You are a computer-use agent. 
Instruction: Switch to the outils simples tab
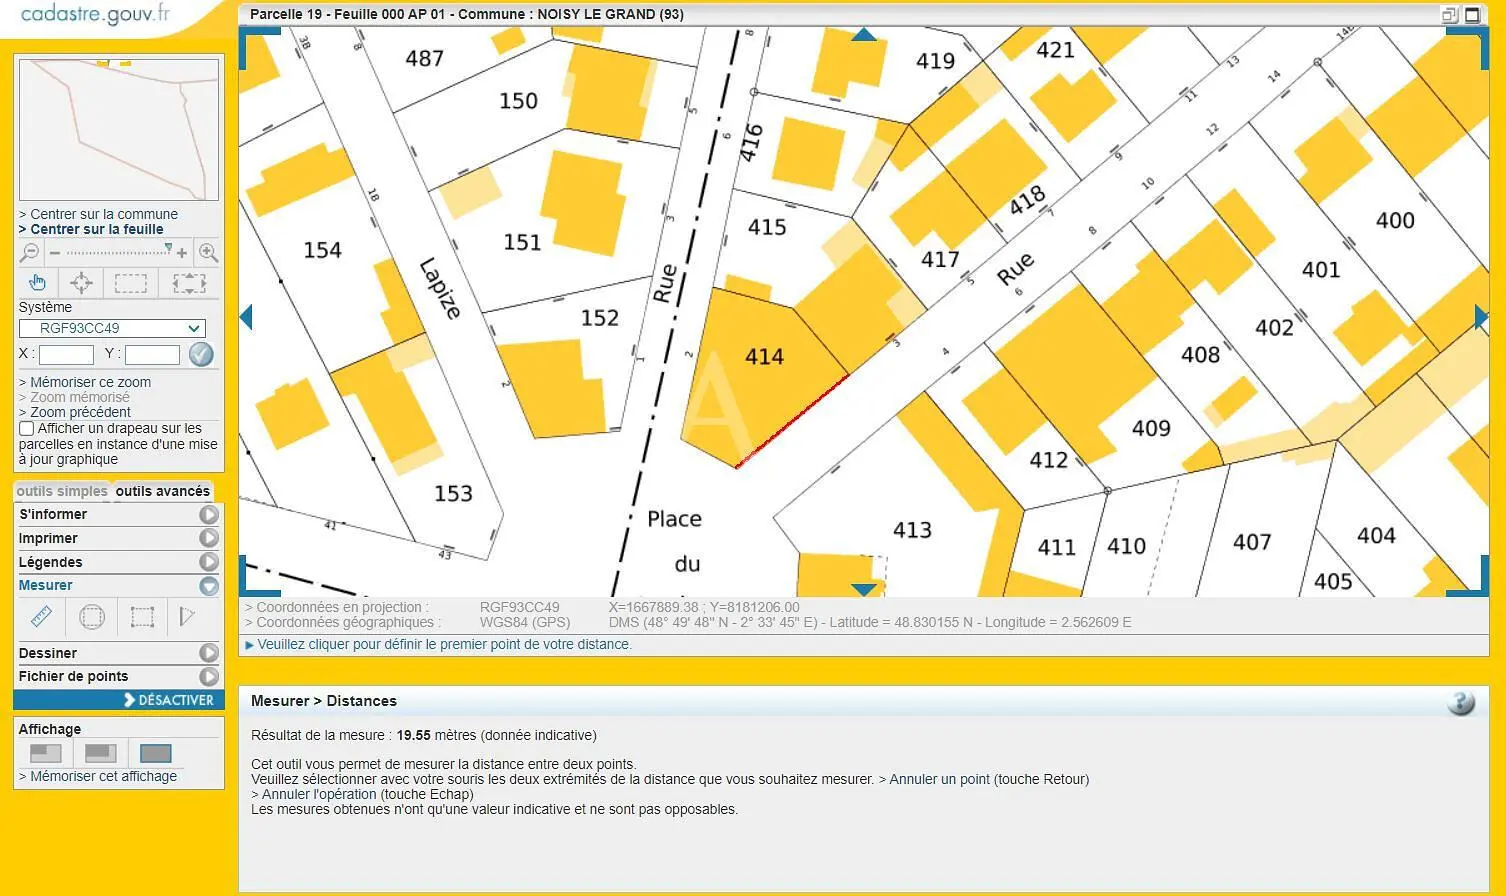coord(62,491)
